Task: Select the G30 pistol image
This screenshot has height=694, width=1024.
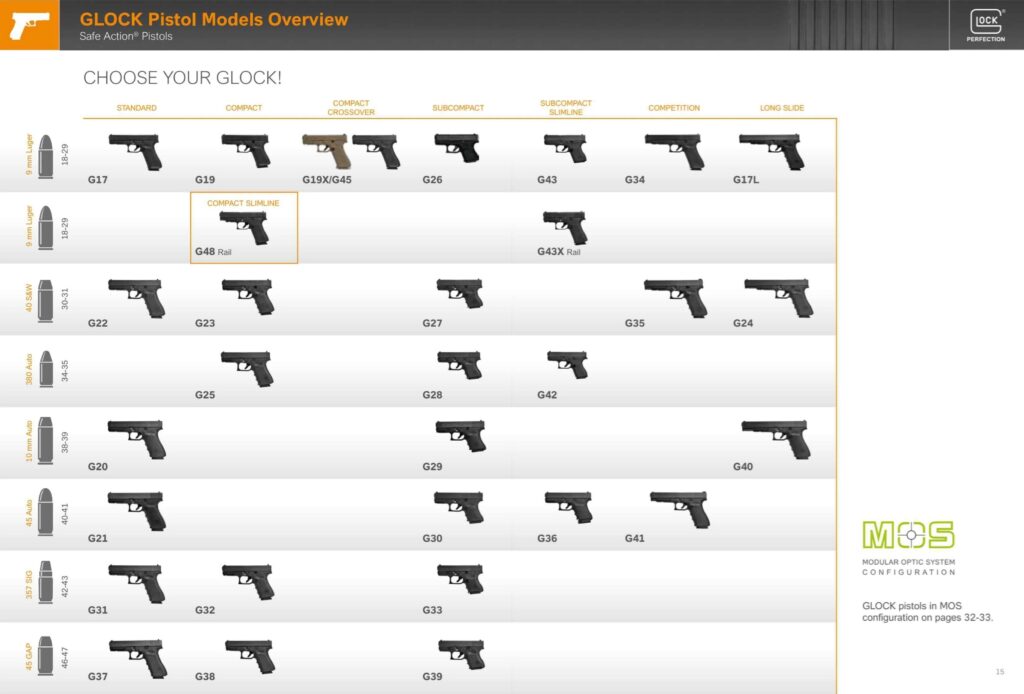Action: coord(460,508)
